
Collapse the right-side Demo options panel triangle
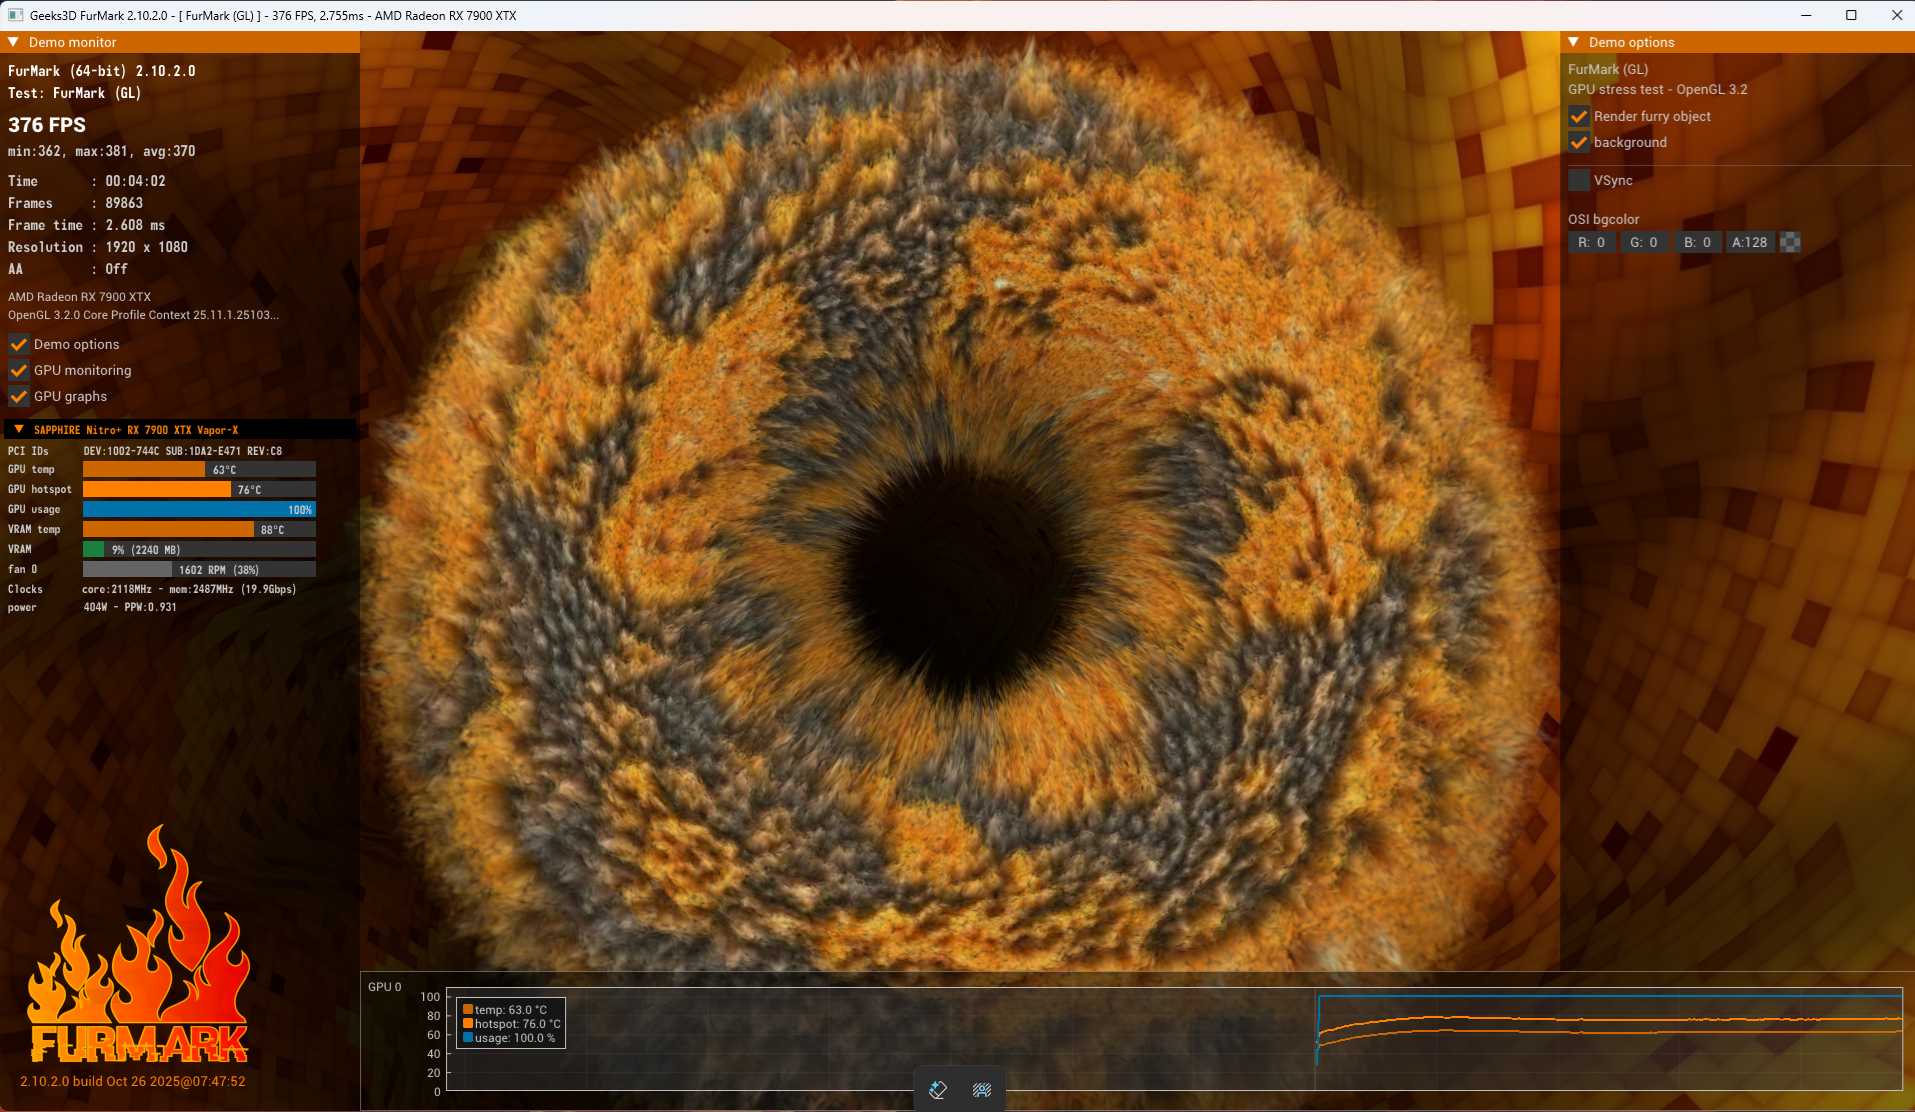pyautogui.click(x=1574, y=42)
